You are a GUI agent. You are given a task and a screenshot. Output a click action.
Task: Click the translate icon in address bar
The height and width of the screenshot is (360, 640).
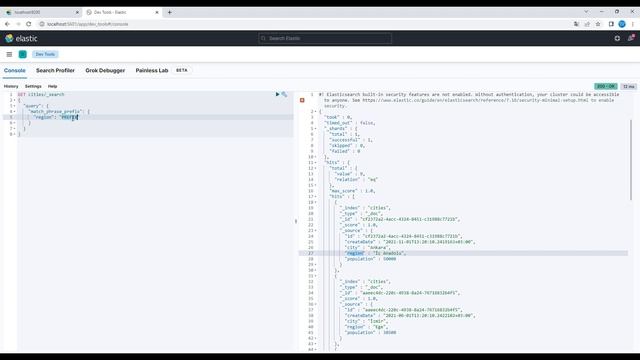point(576,24)
